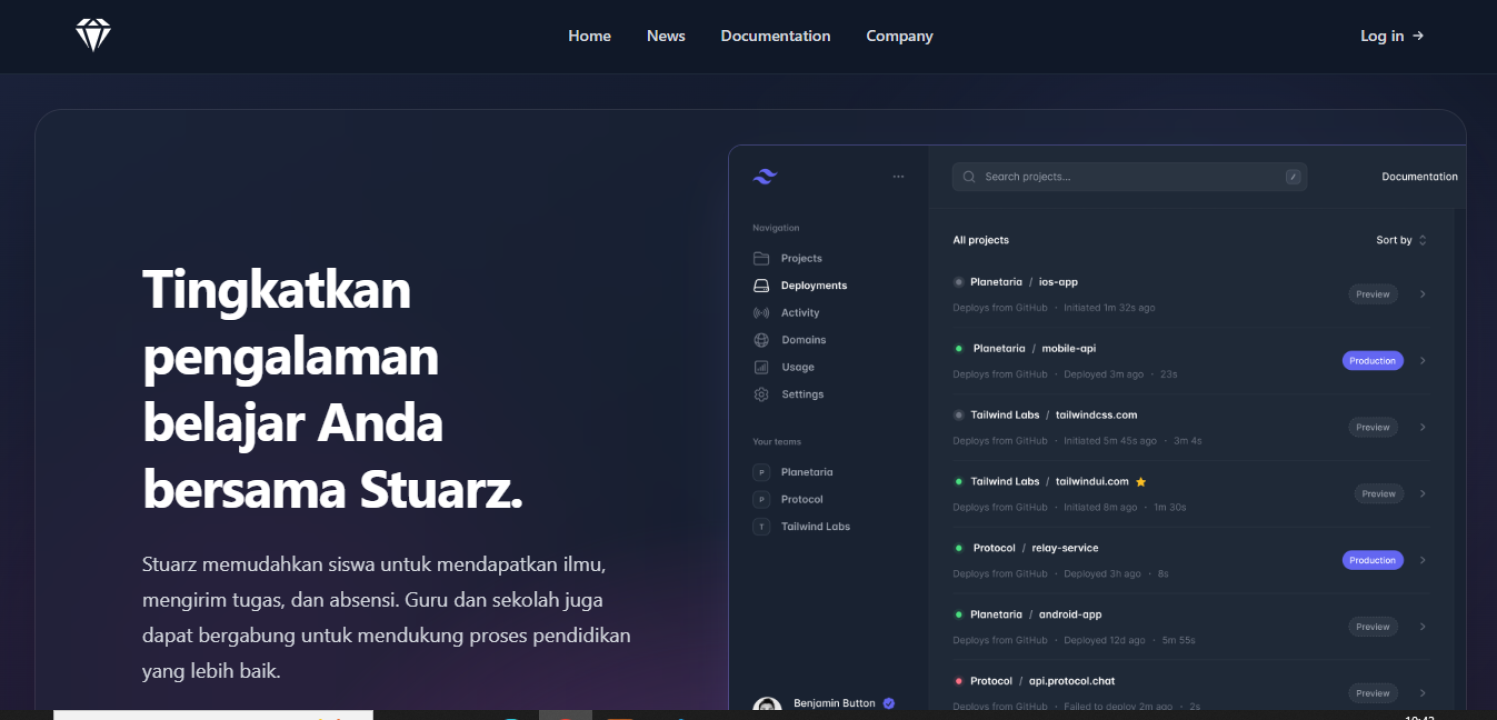
Task: Click the three-dots menu in the sidebar header
Action: [898, 177]
